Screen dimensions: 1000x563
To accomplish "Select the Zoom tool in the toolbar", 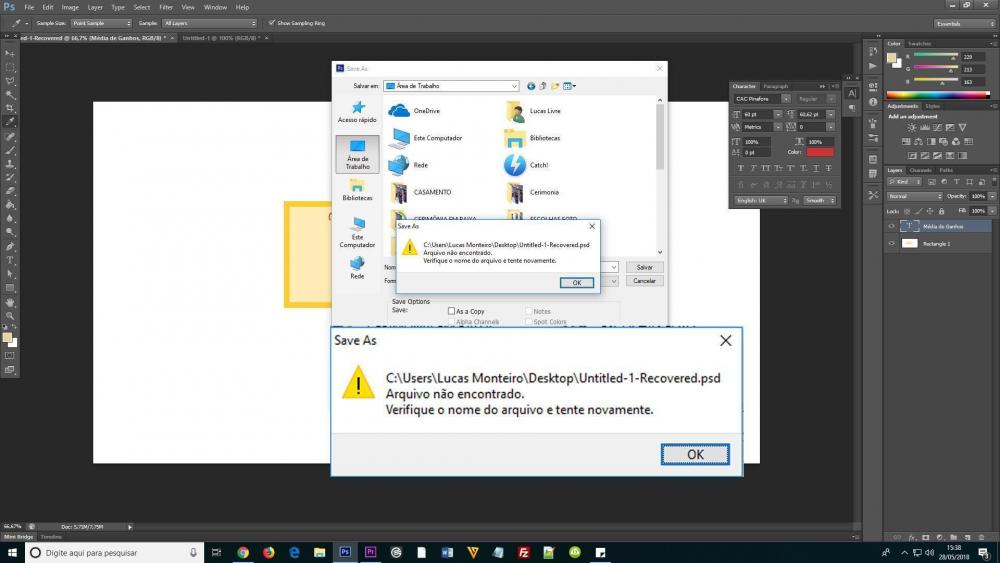I will point(10,315).
